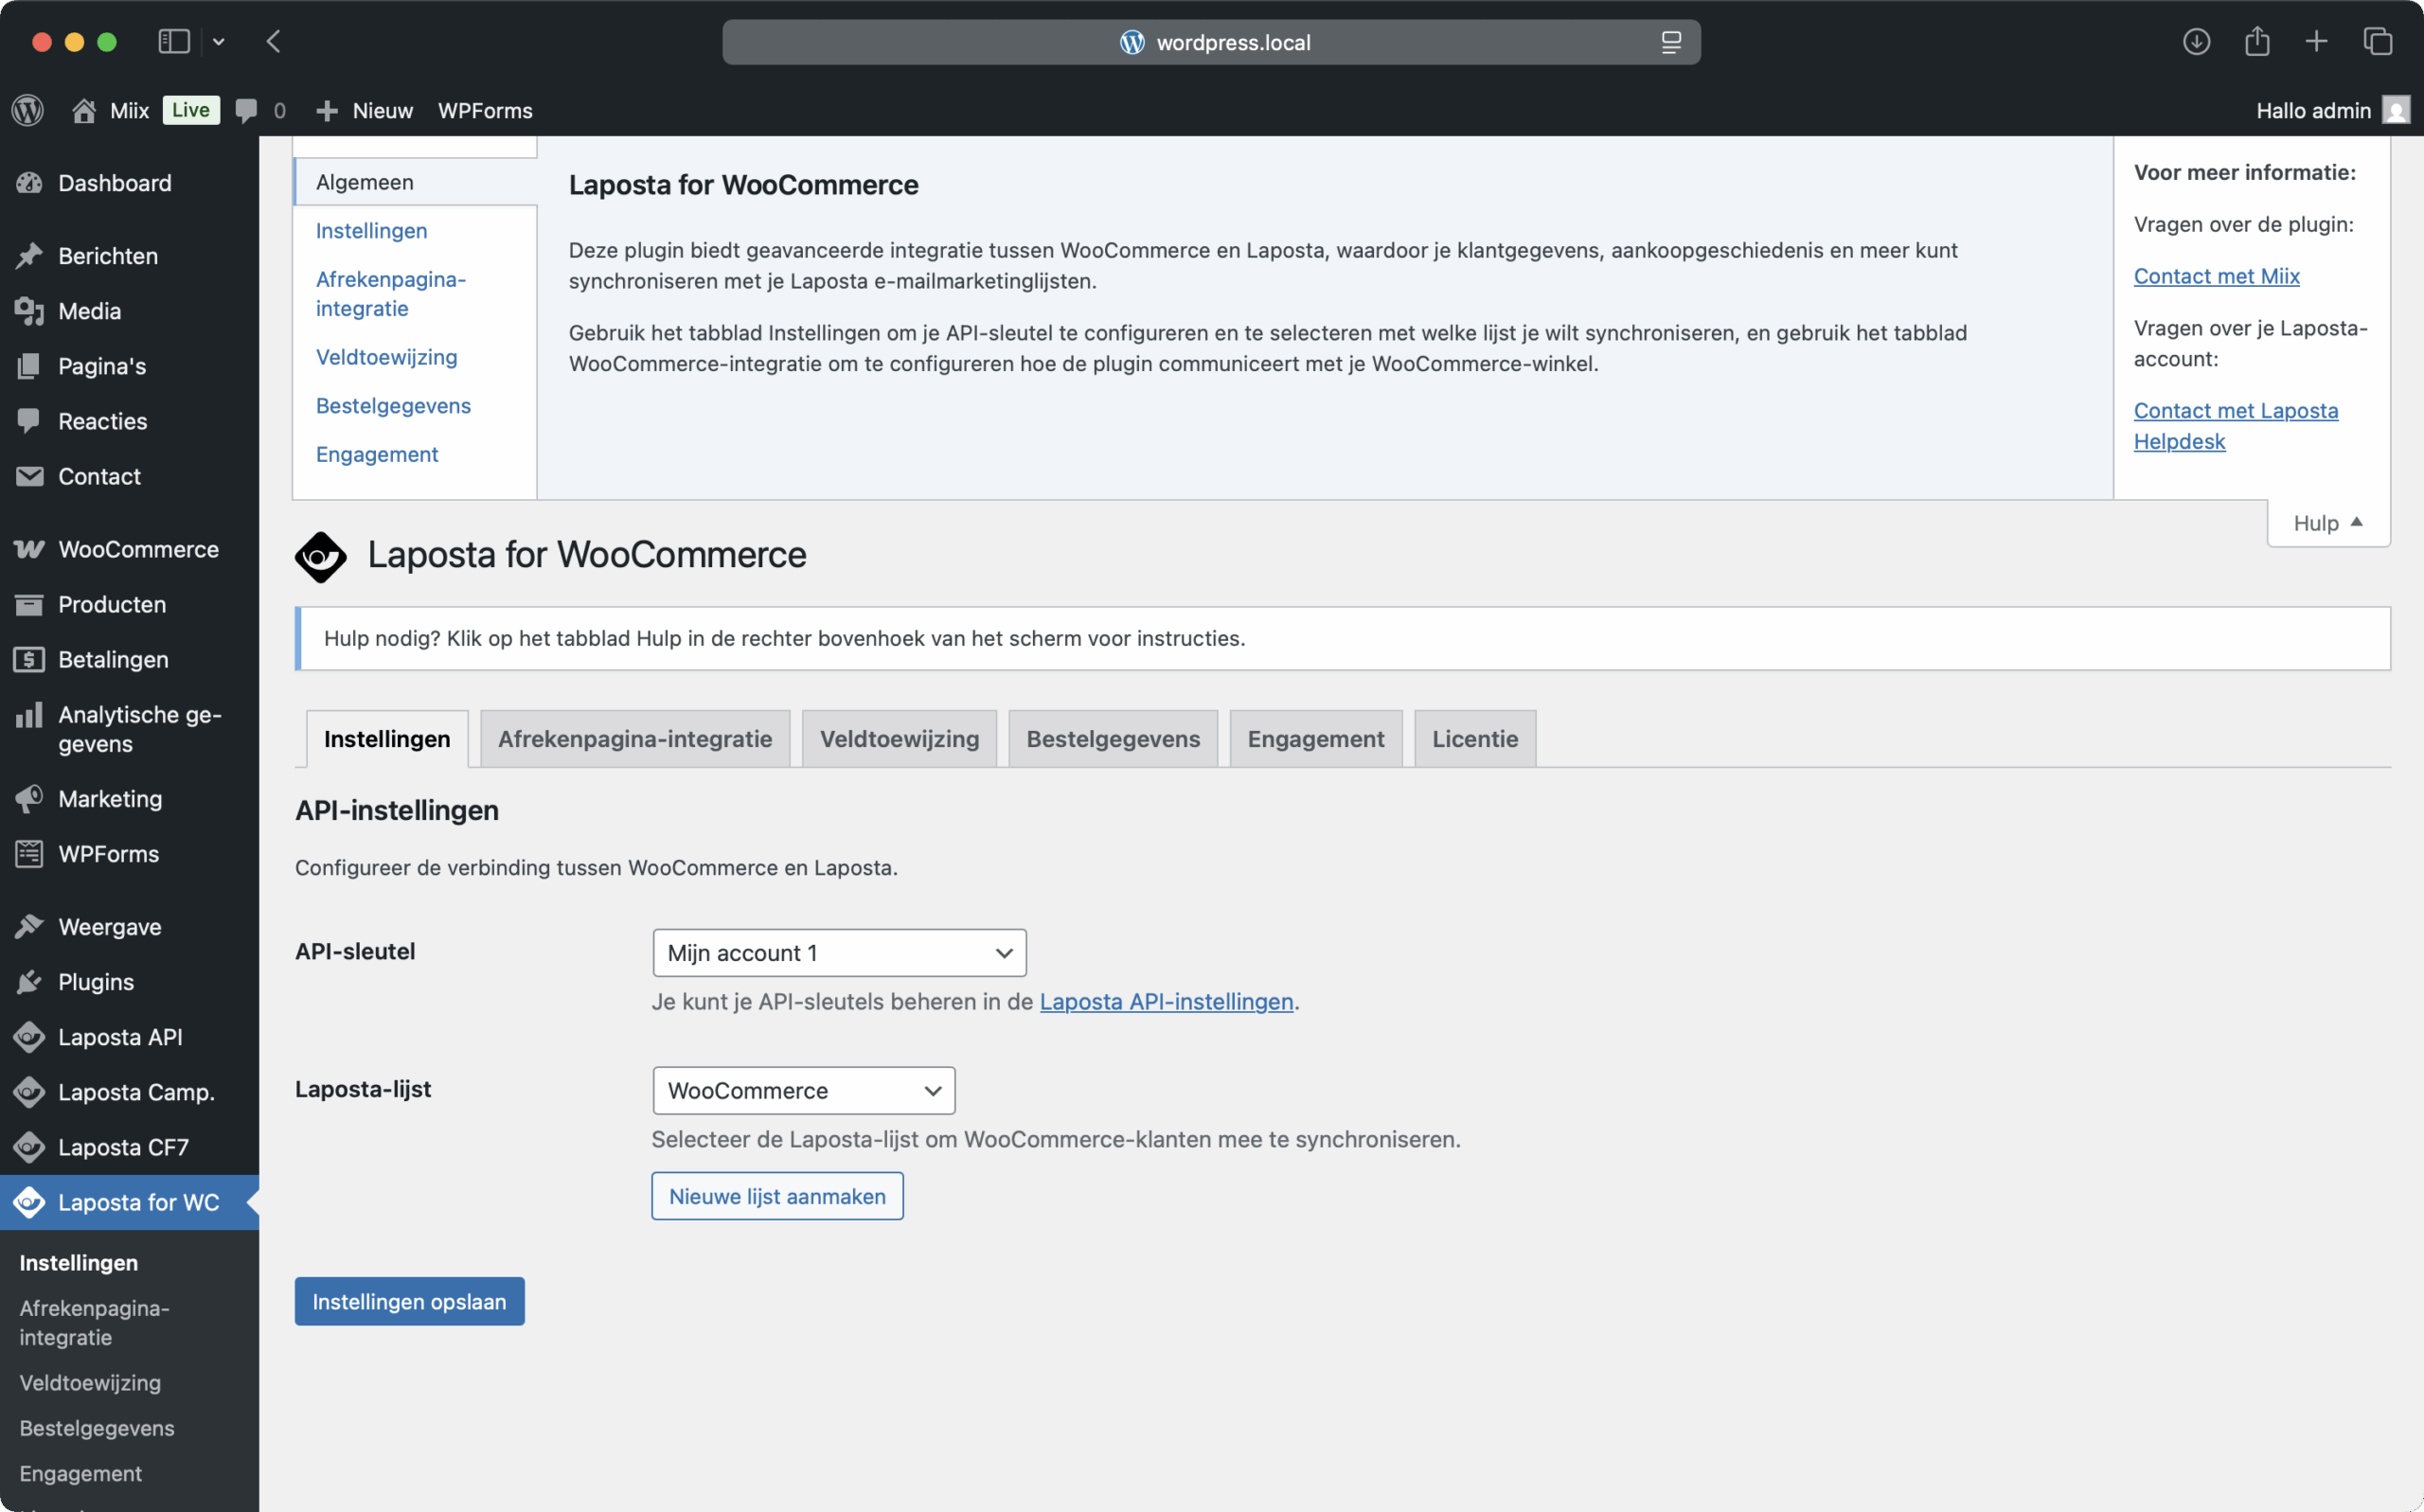Image resolution: width=2424 pixels, height=1512 pixels.
Task: Open Afrekenpagina-integratie in the sidebar submenu
Action: 95,1323
